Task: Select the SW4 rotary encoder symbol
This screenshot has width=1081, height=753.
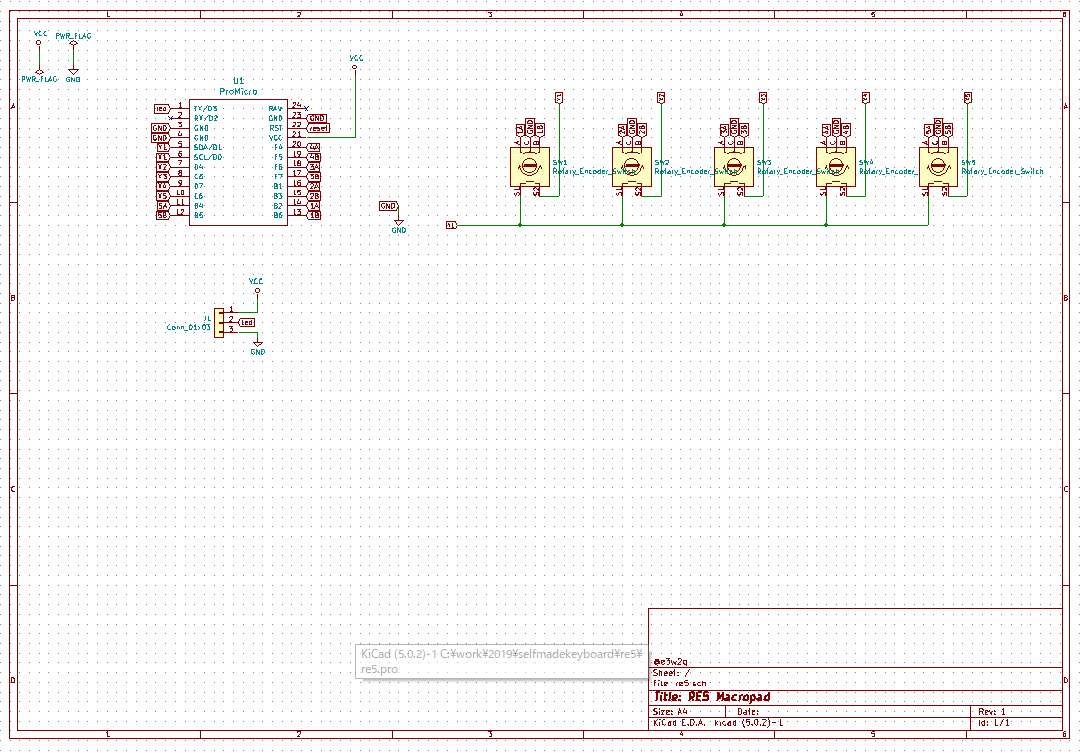Action: 836,167
